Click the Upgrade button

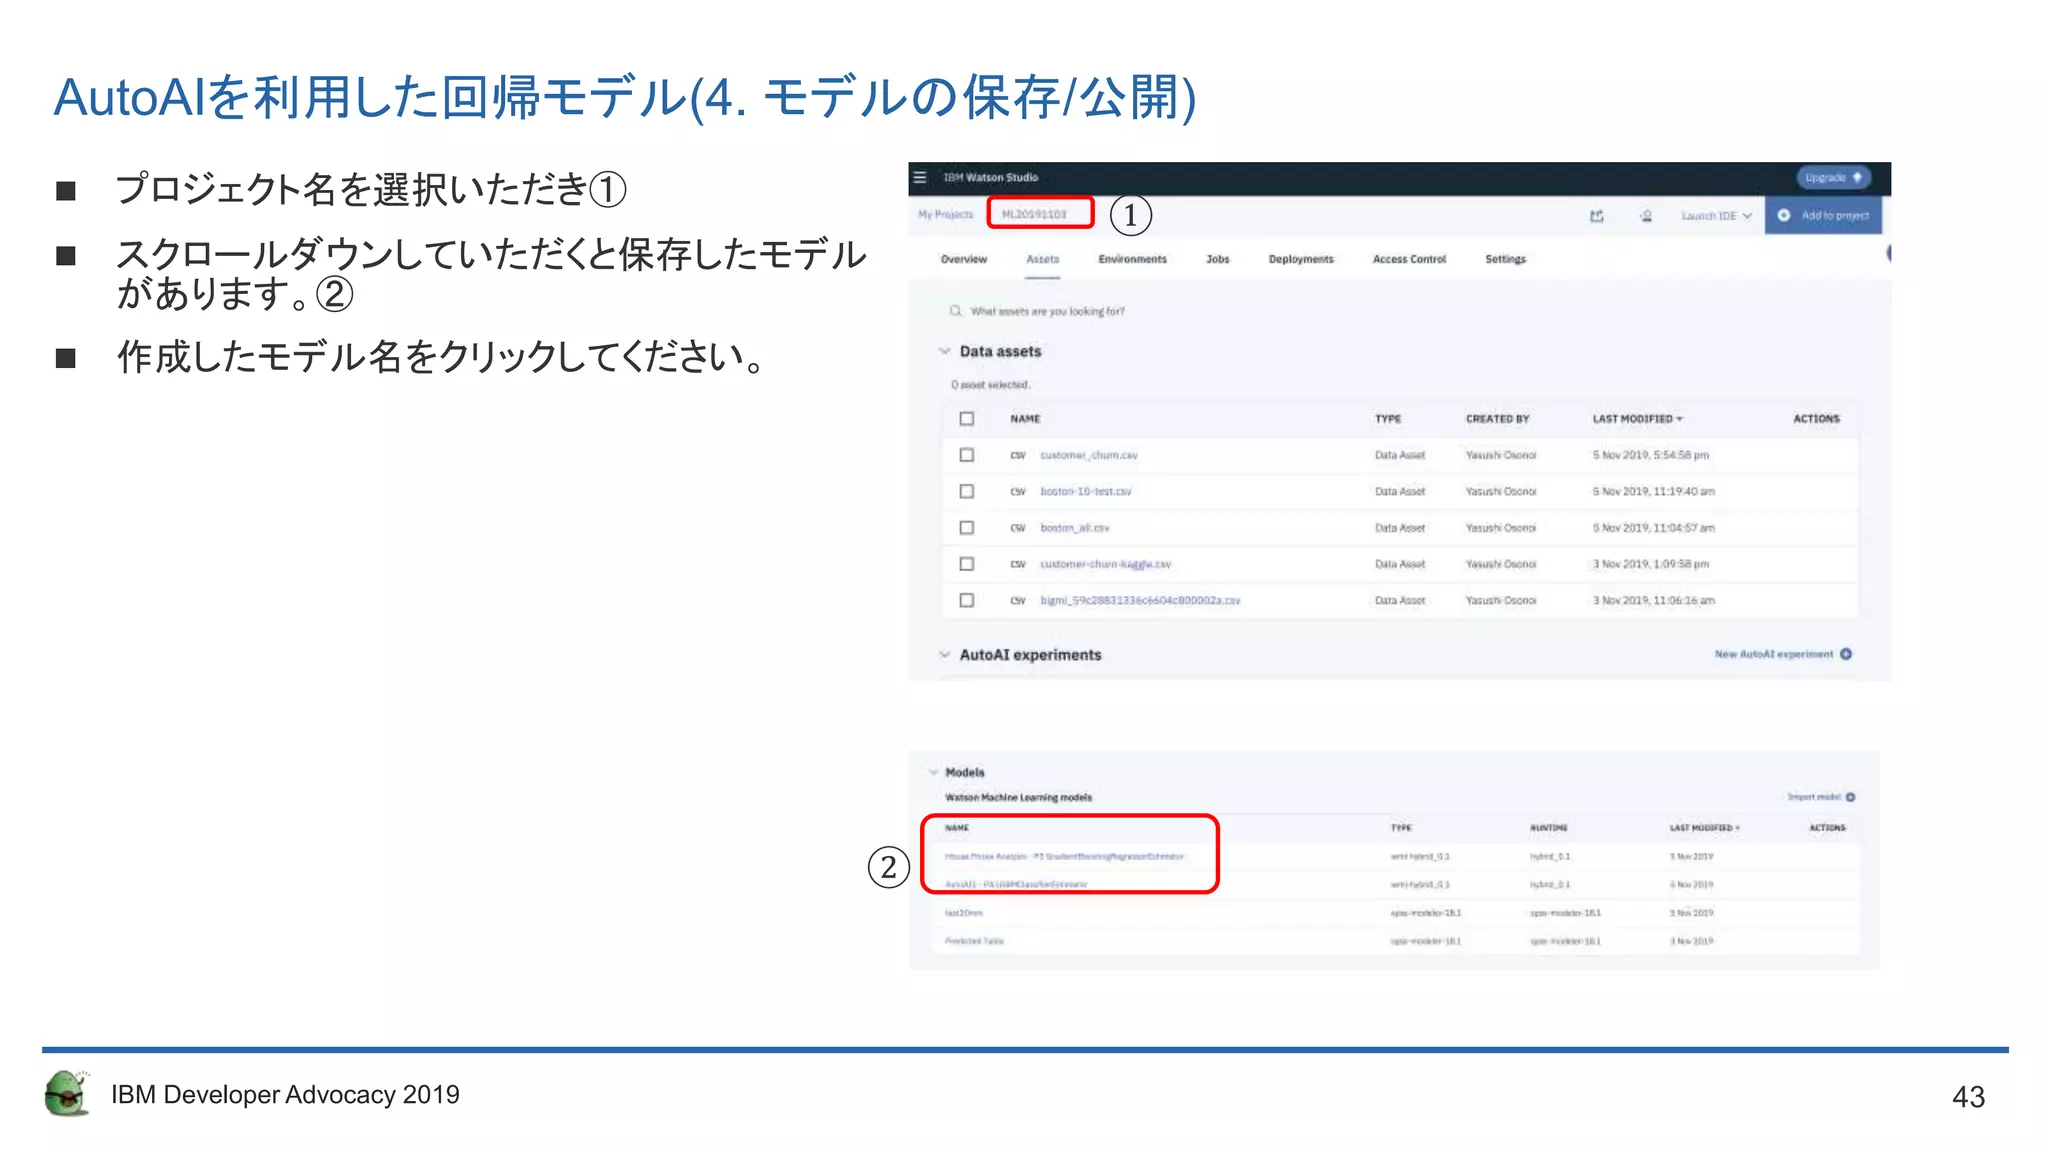(1833, 177)
